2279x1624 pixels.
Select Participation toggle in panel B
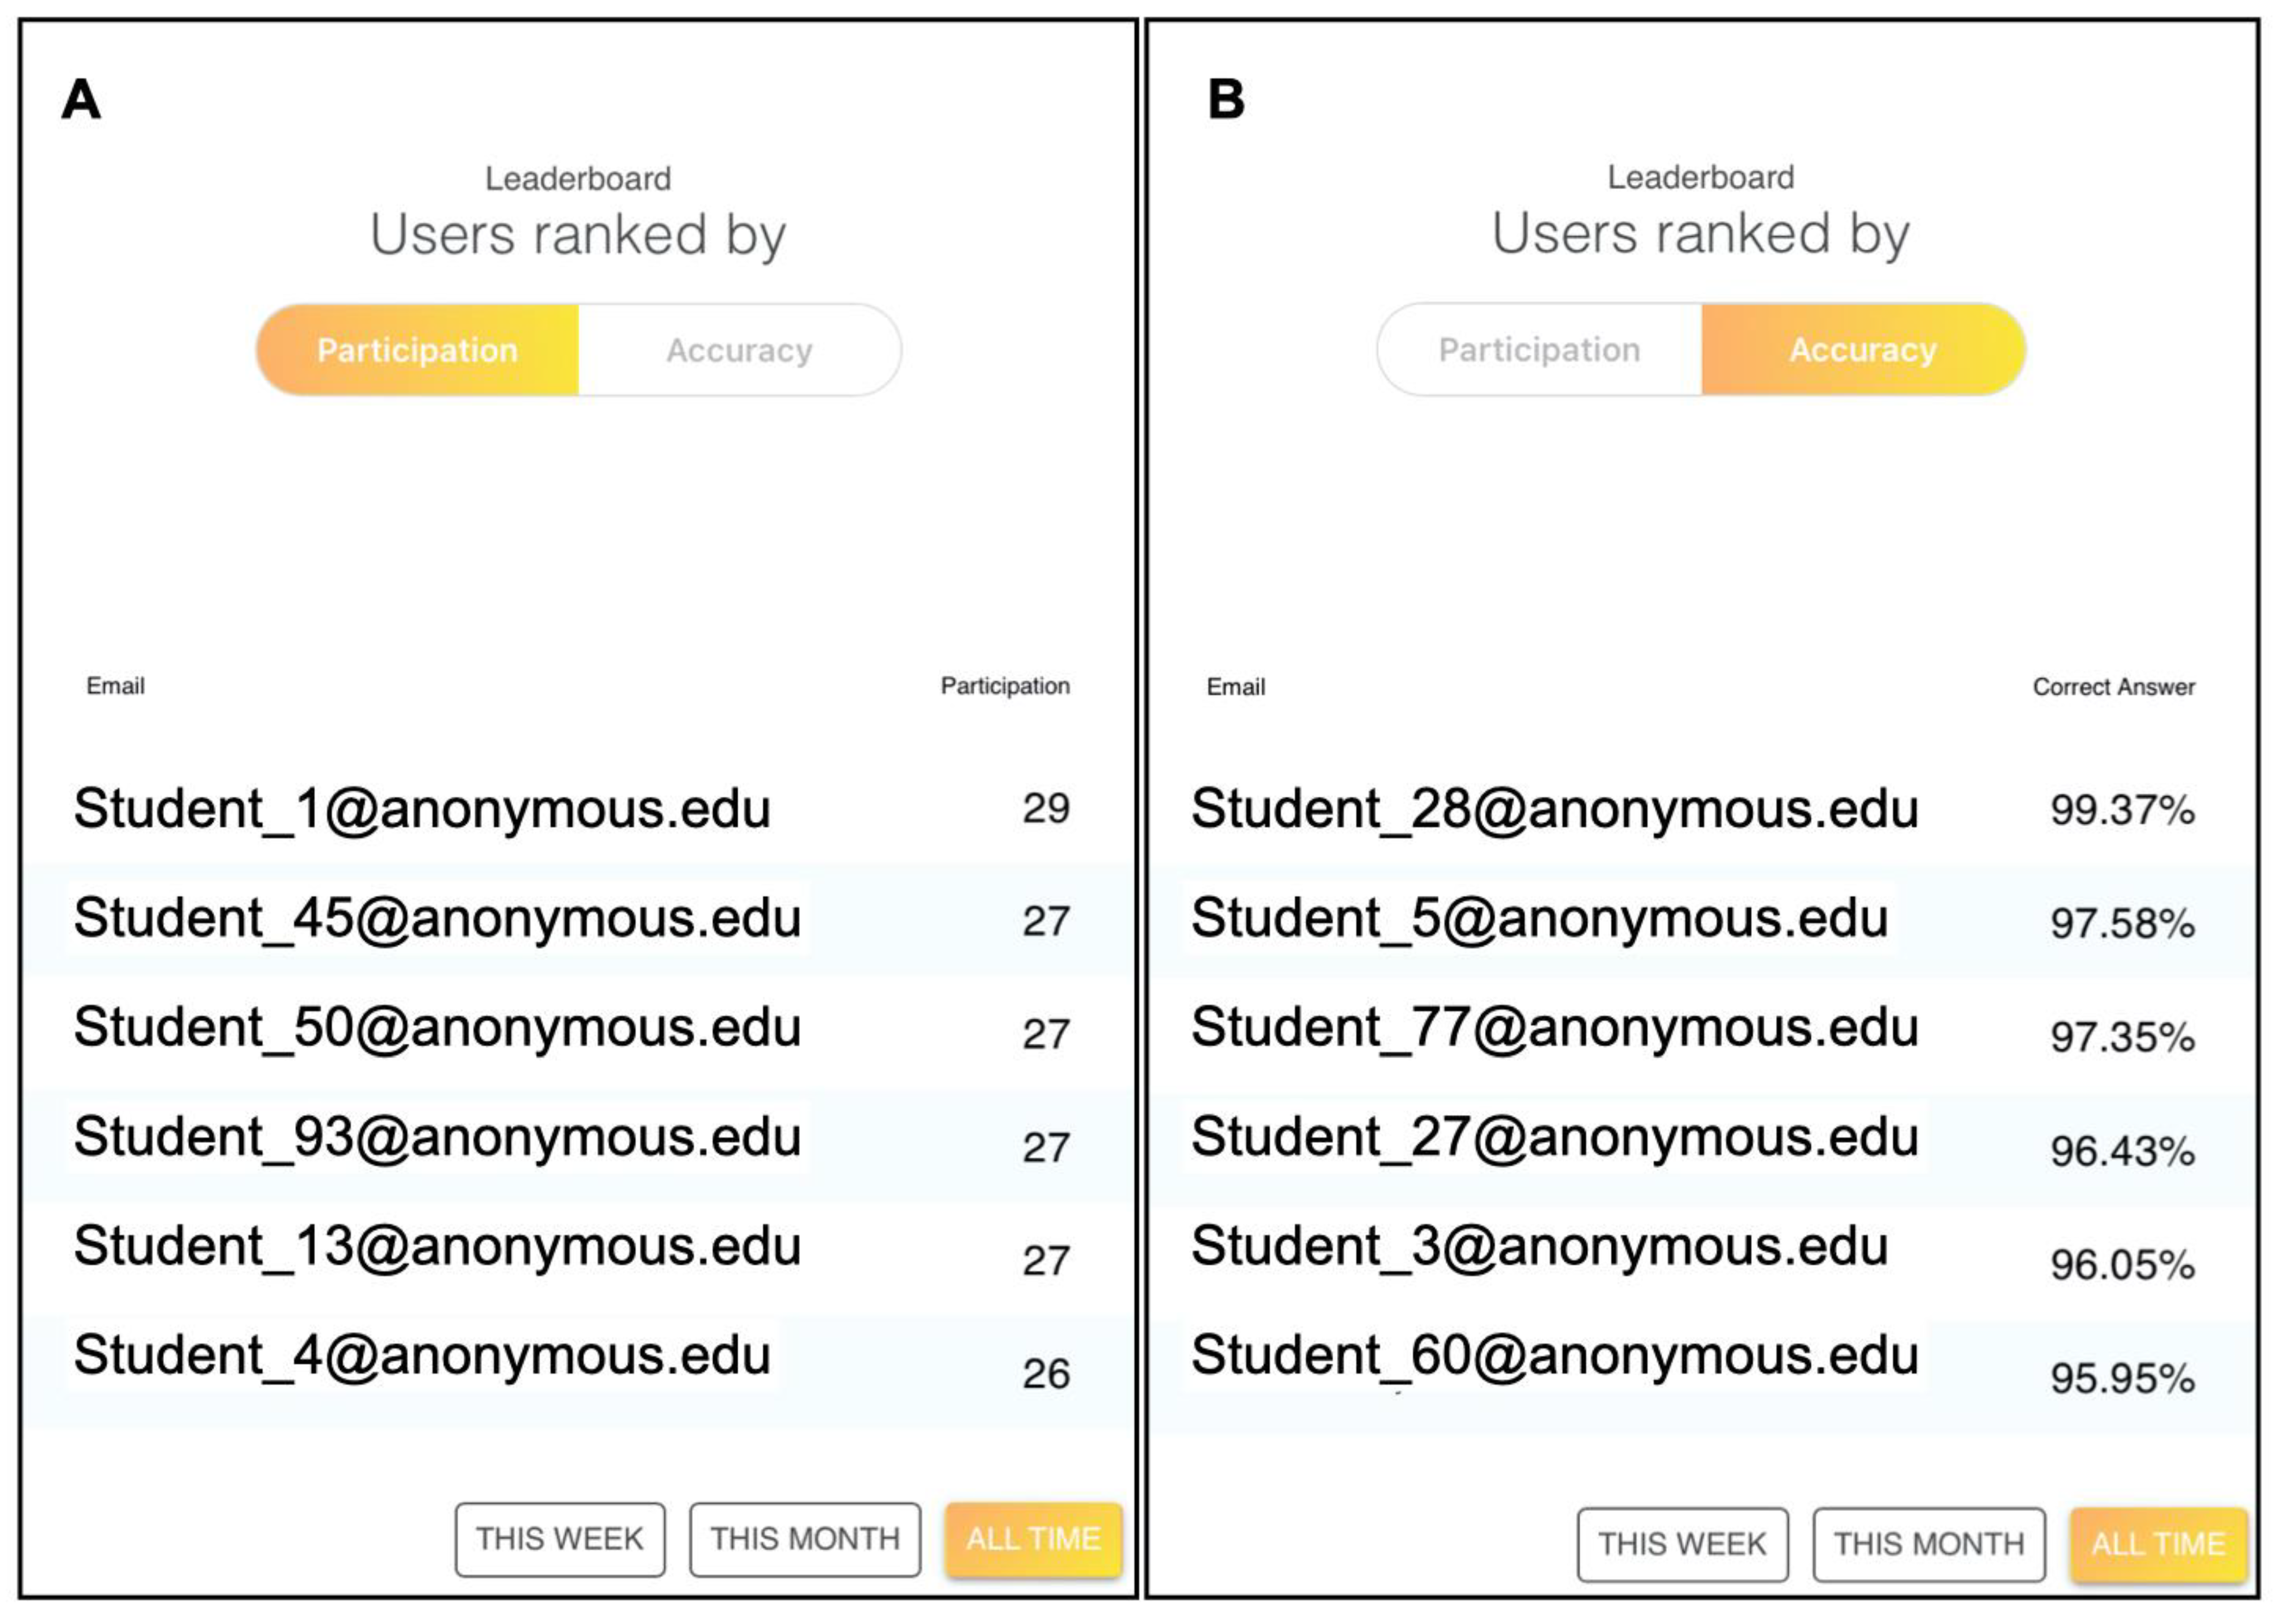1539,349
